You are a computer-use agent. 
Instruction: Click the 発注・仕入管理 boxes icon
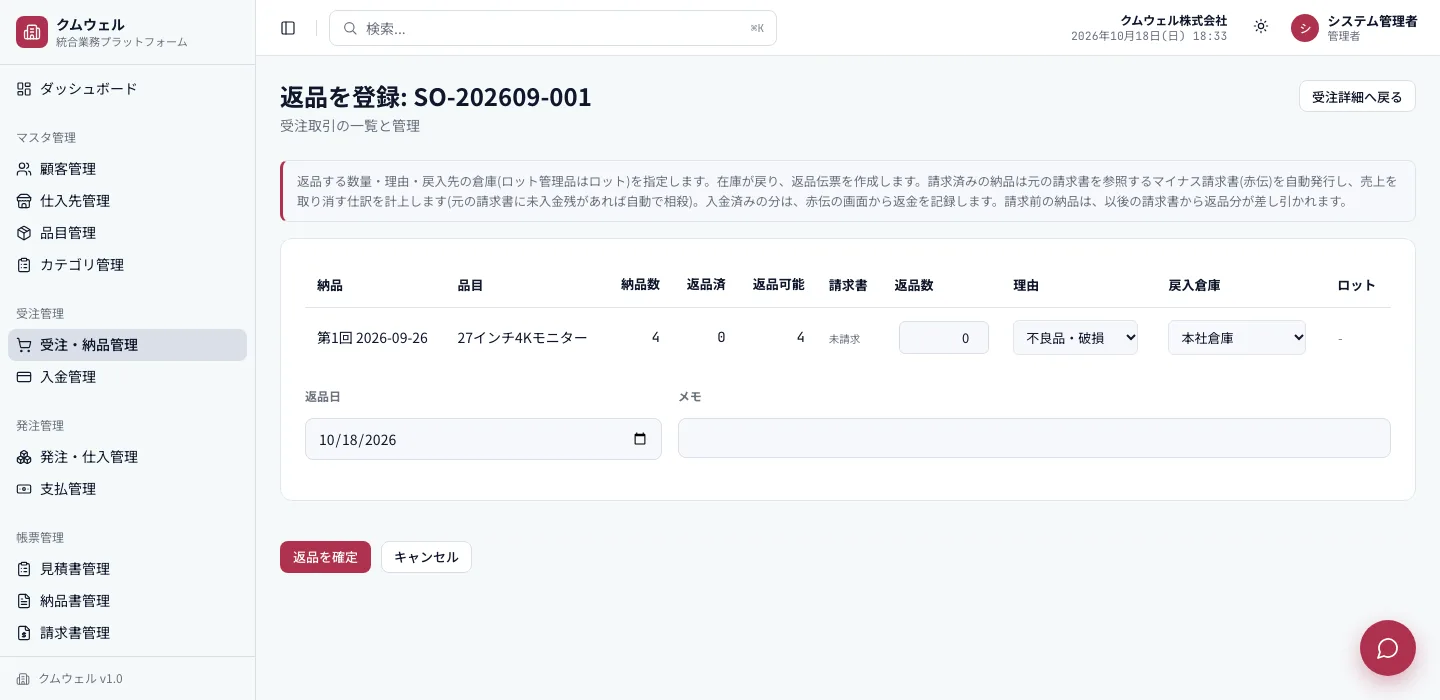pyautogui.click(x=24, y=457)
